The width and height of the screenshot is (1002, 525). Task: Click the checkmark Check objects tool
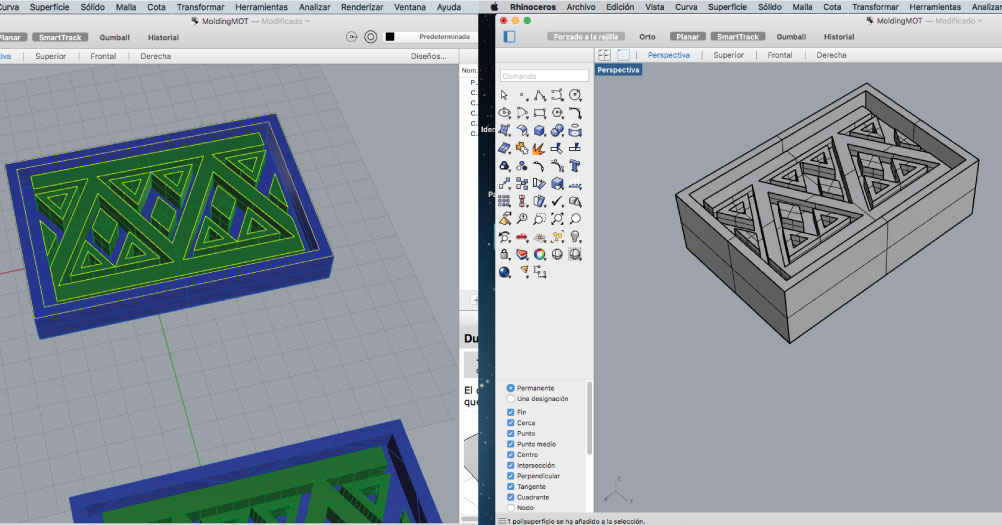point(557,201)
